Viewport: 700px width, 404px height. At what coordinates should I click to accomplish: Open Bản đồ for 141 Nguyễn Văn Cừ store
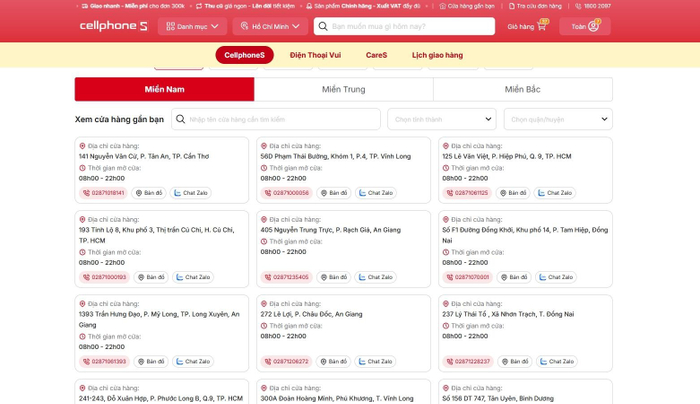pyautogui.click(x=149, y=193)
